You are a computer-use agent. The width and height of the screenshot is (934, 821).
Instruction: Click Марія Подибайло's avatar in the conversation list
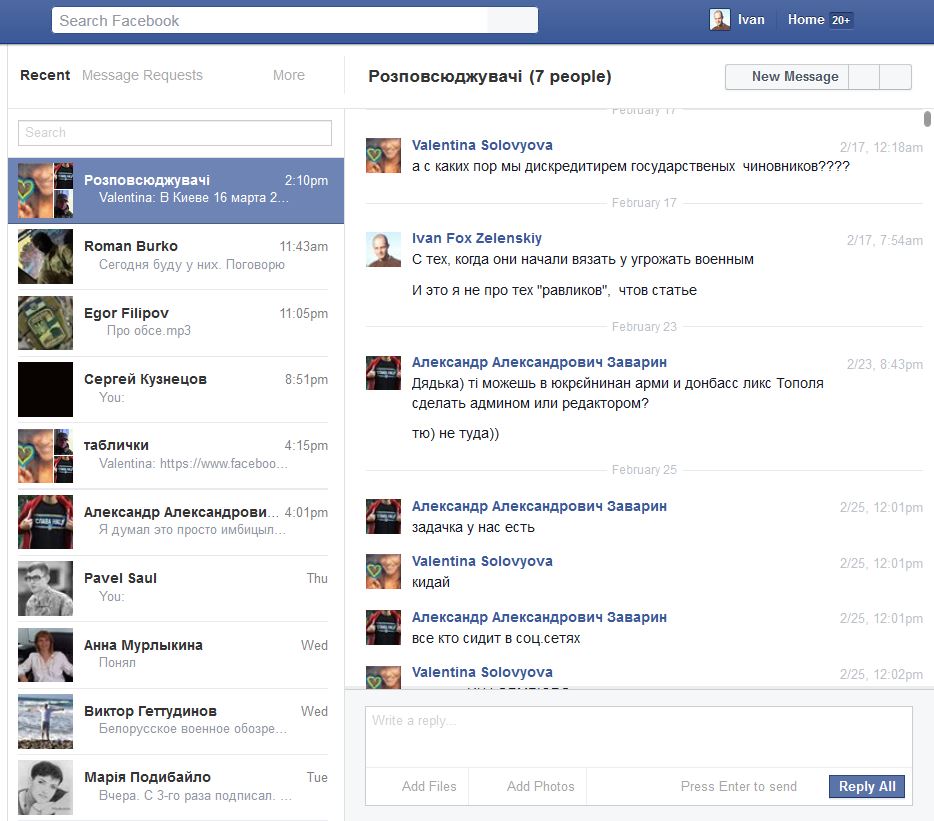[45, 786]
